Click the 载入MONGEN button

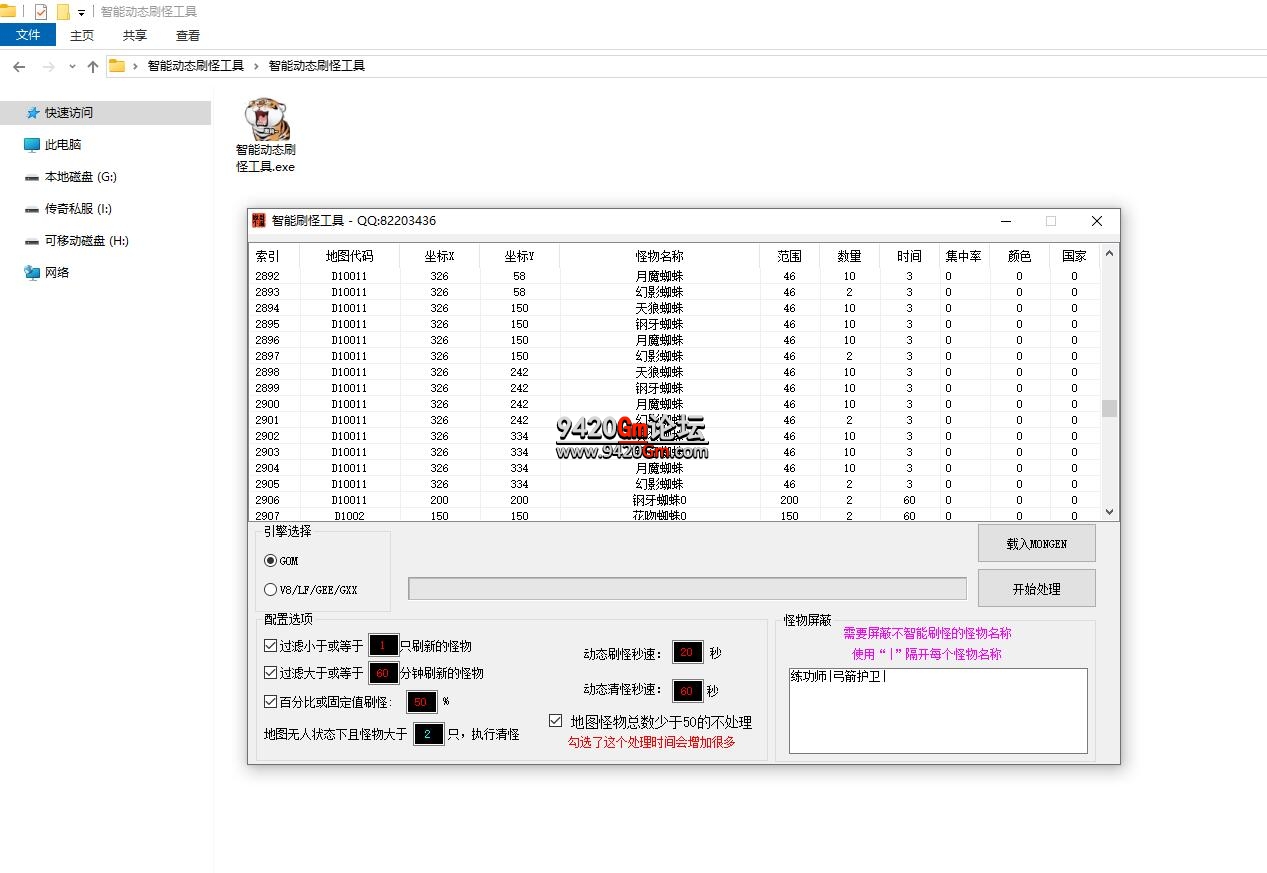pyautogui.click(x=1037, y=544)
